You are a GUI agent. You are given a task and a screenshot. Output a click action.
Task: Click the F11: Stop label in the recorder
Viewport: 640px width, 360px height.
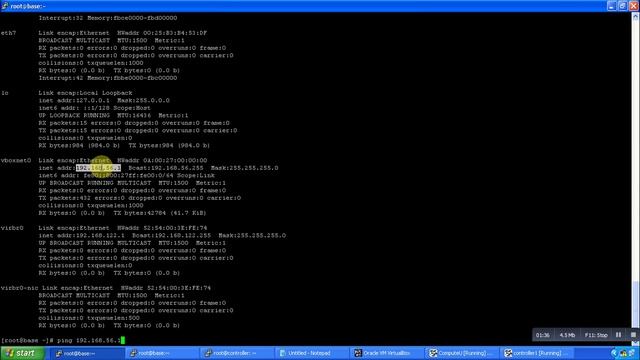[596, 335]
